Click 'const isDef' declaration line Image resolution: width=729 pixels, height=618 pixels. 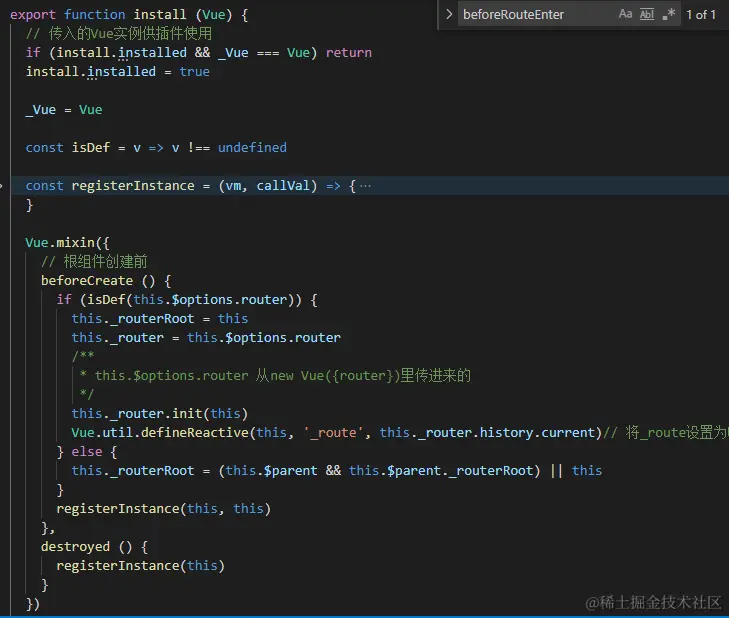(156, 147)
